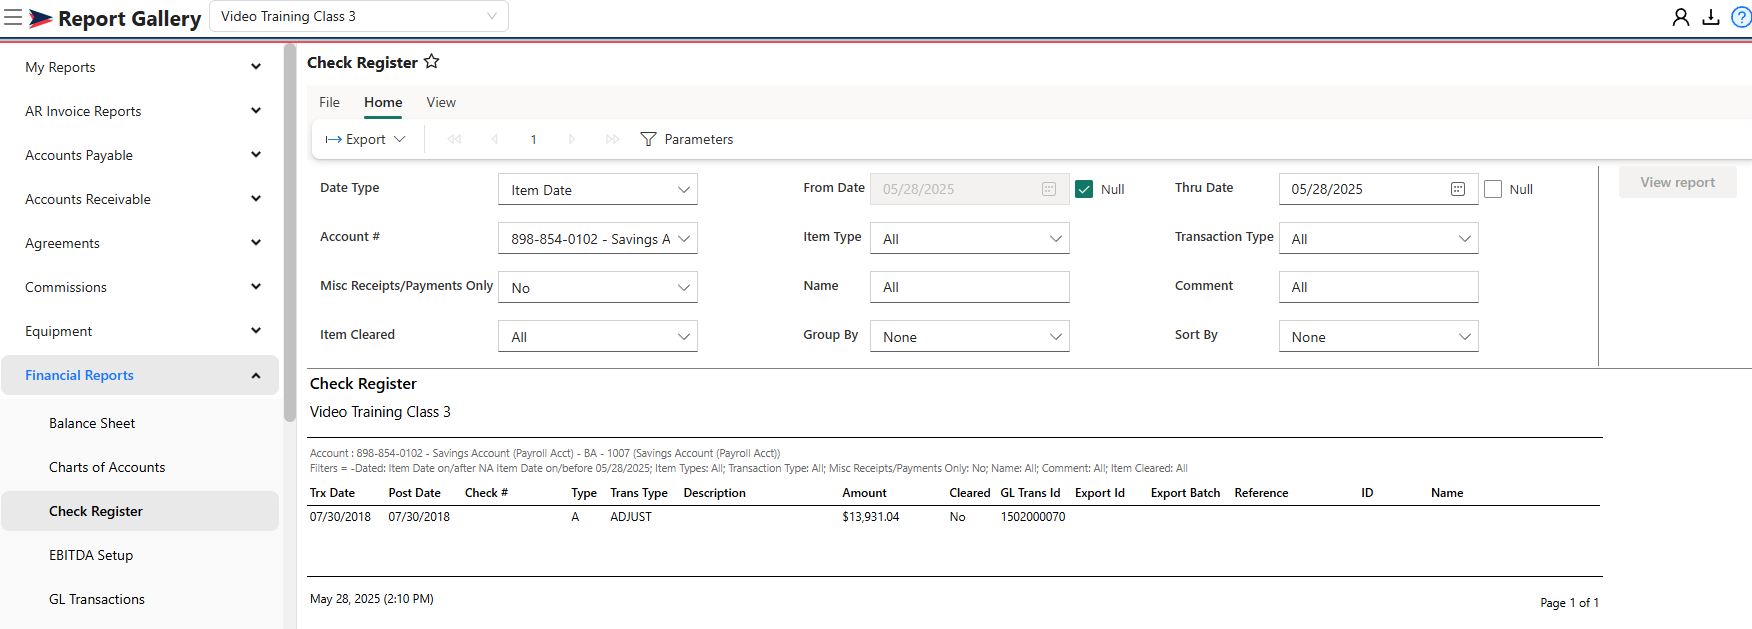Expand My Reports section
This screenshot has height=629, width=1752.
point(140,67)
